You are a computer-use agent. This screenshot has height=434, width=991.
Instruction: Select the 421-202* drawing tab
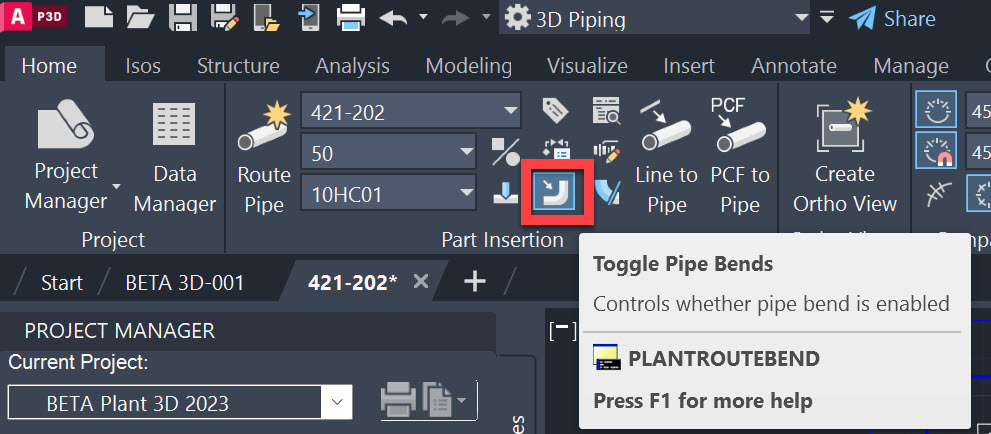click(x=352, y=282)
